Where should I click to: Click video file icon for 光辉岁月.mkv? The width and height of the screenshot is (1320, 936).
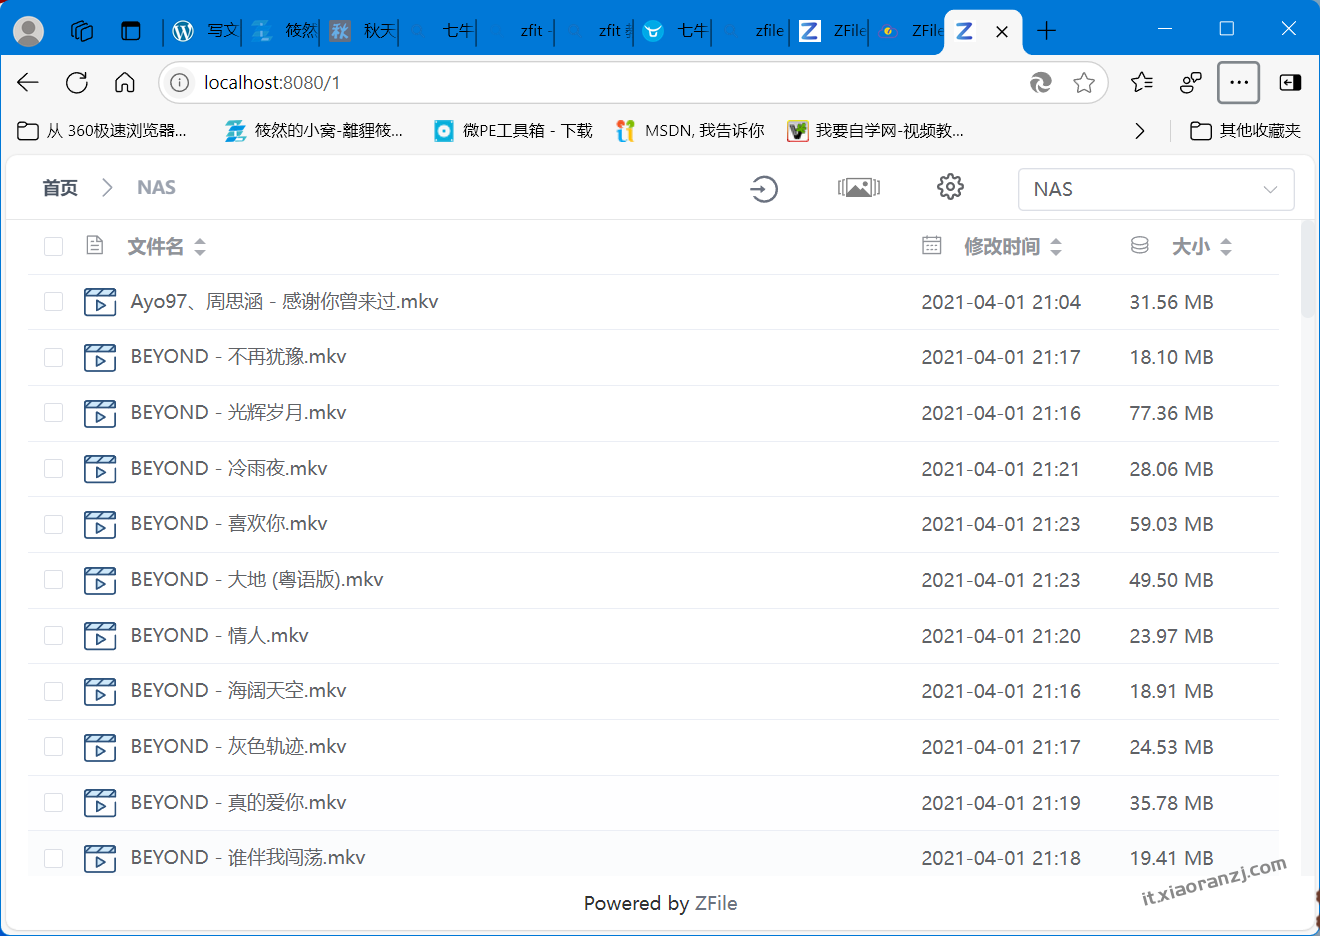click(x=99, y=413)
